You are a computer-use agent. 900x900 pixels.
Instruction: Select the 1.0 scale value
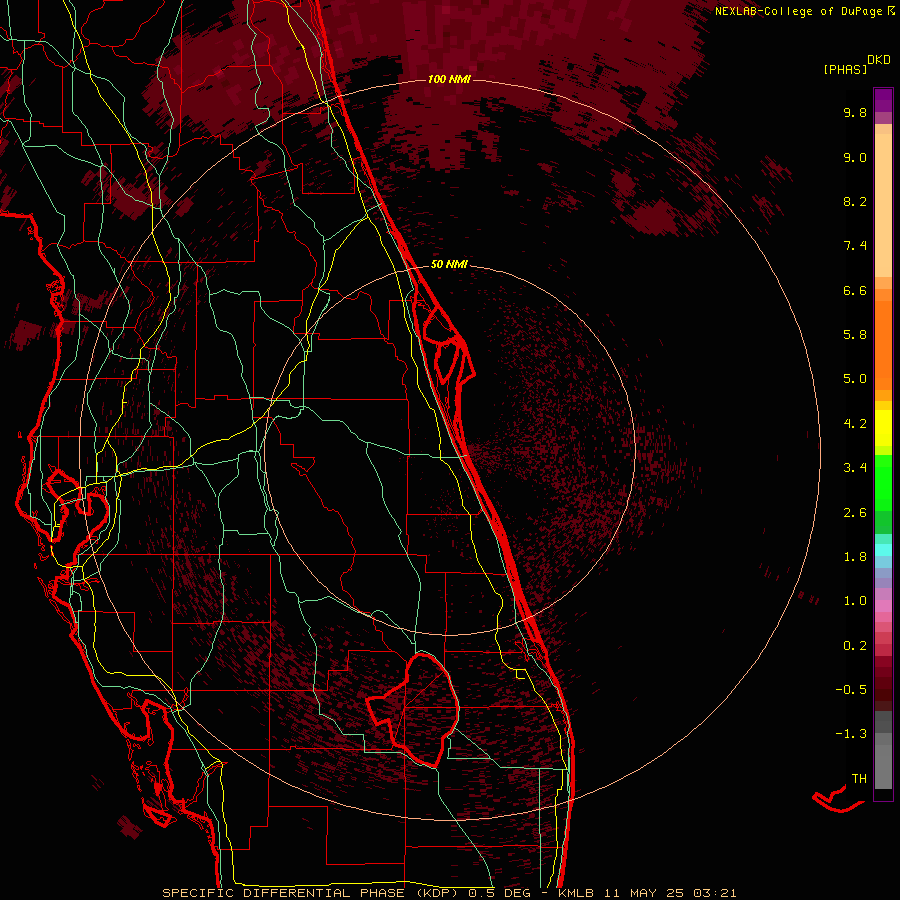coord(855,601)
